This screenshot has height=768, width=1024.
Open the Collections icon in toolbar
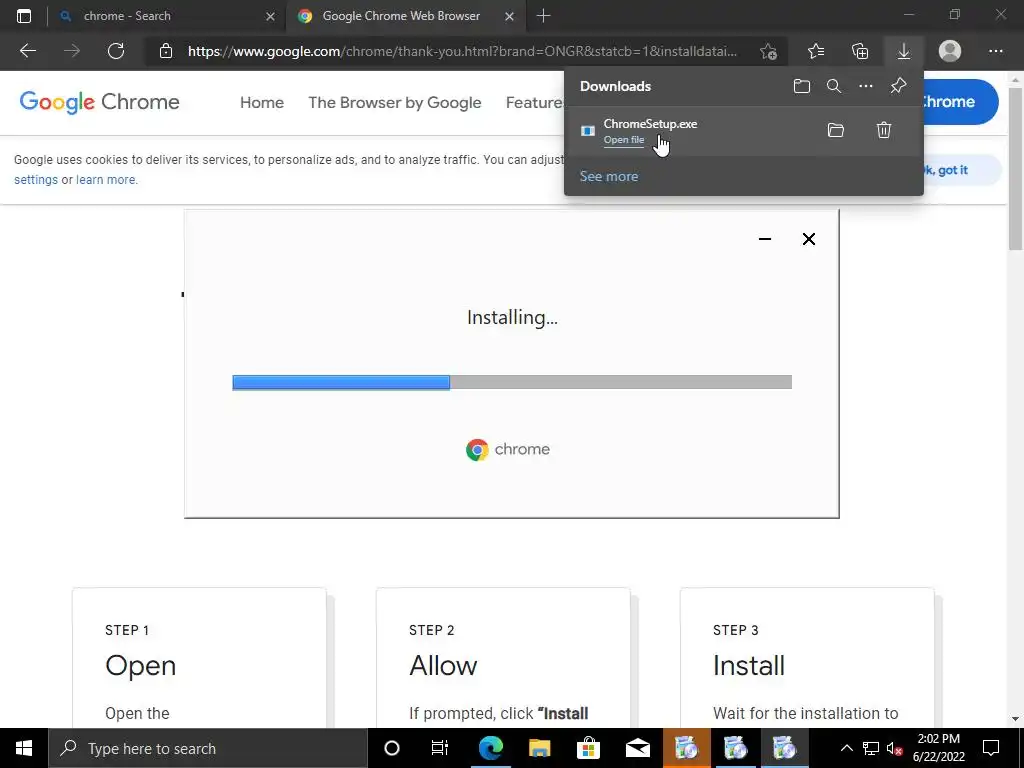click(x=860, y=51)
